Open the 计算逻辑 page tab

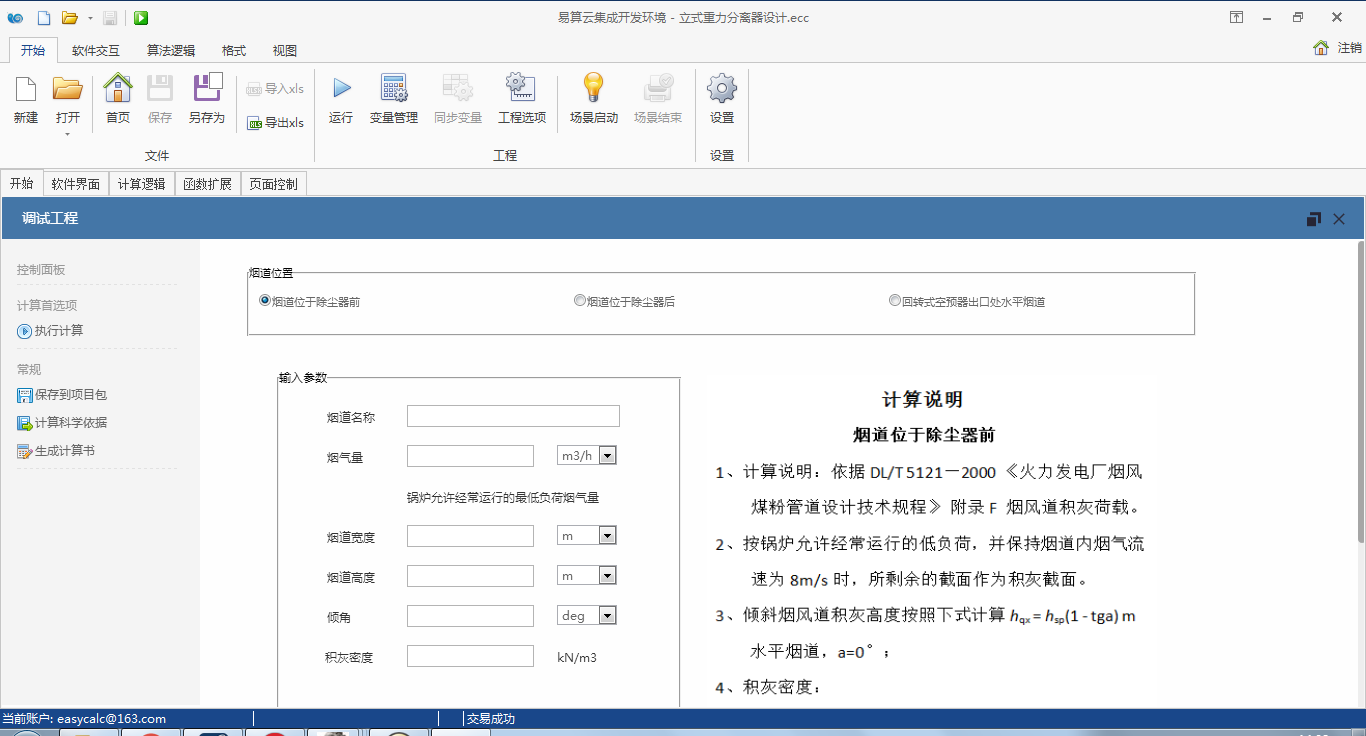[x=141, y=184]
